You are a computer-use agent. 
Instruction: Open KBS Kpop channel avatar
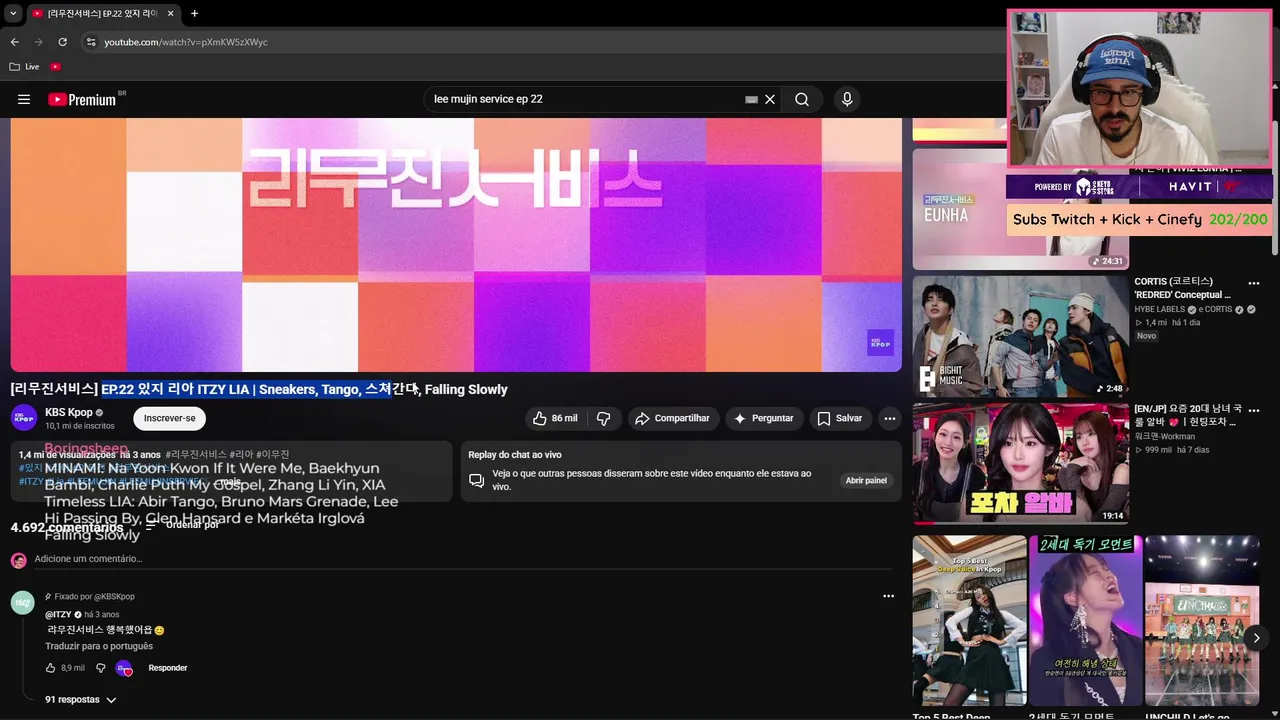point(24,418)
